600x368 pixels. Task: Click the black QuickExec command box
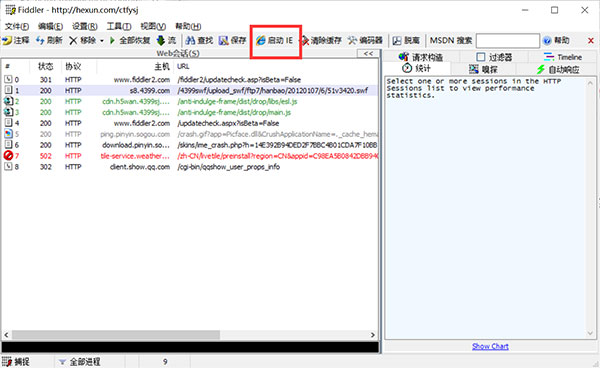[x=190, y=347]
